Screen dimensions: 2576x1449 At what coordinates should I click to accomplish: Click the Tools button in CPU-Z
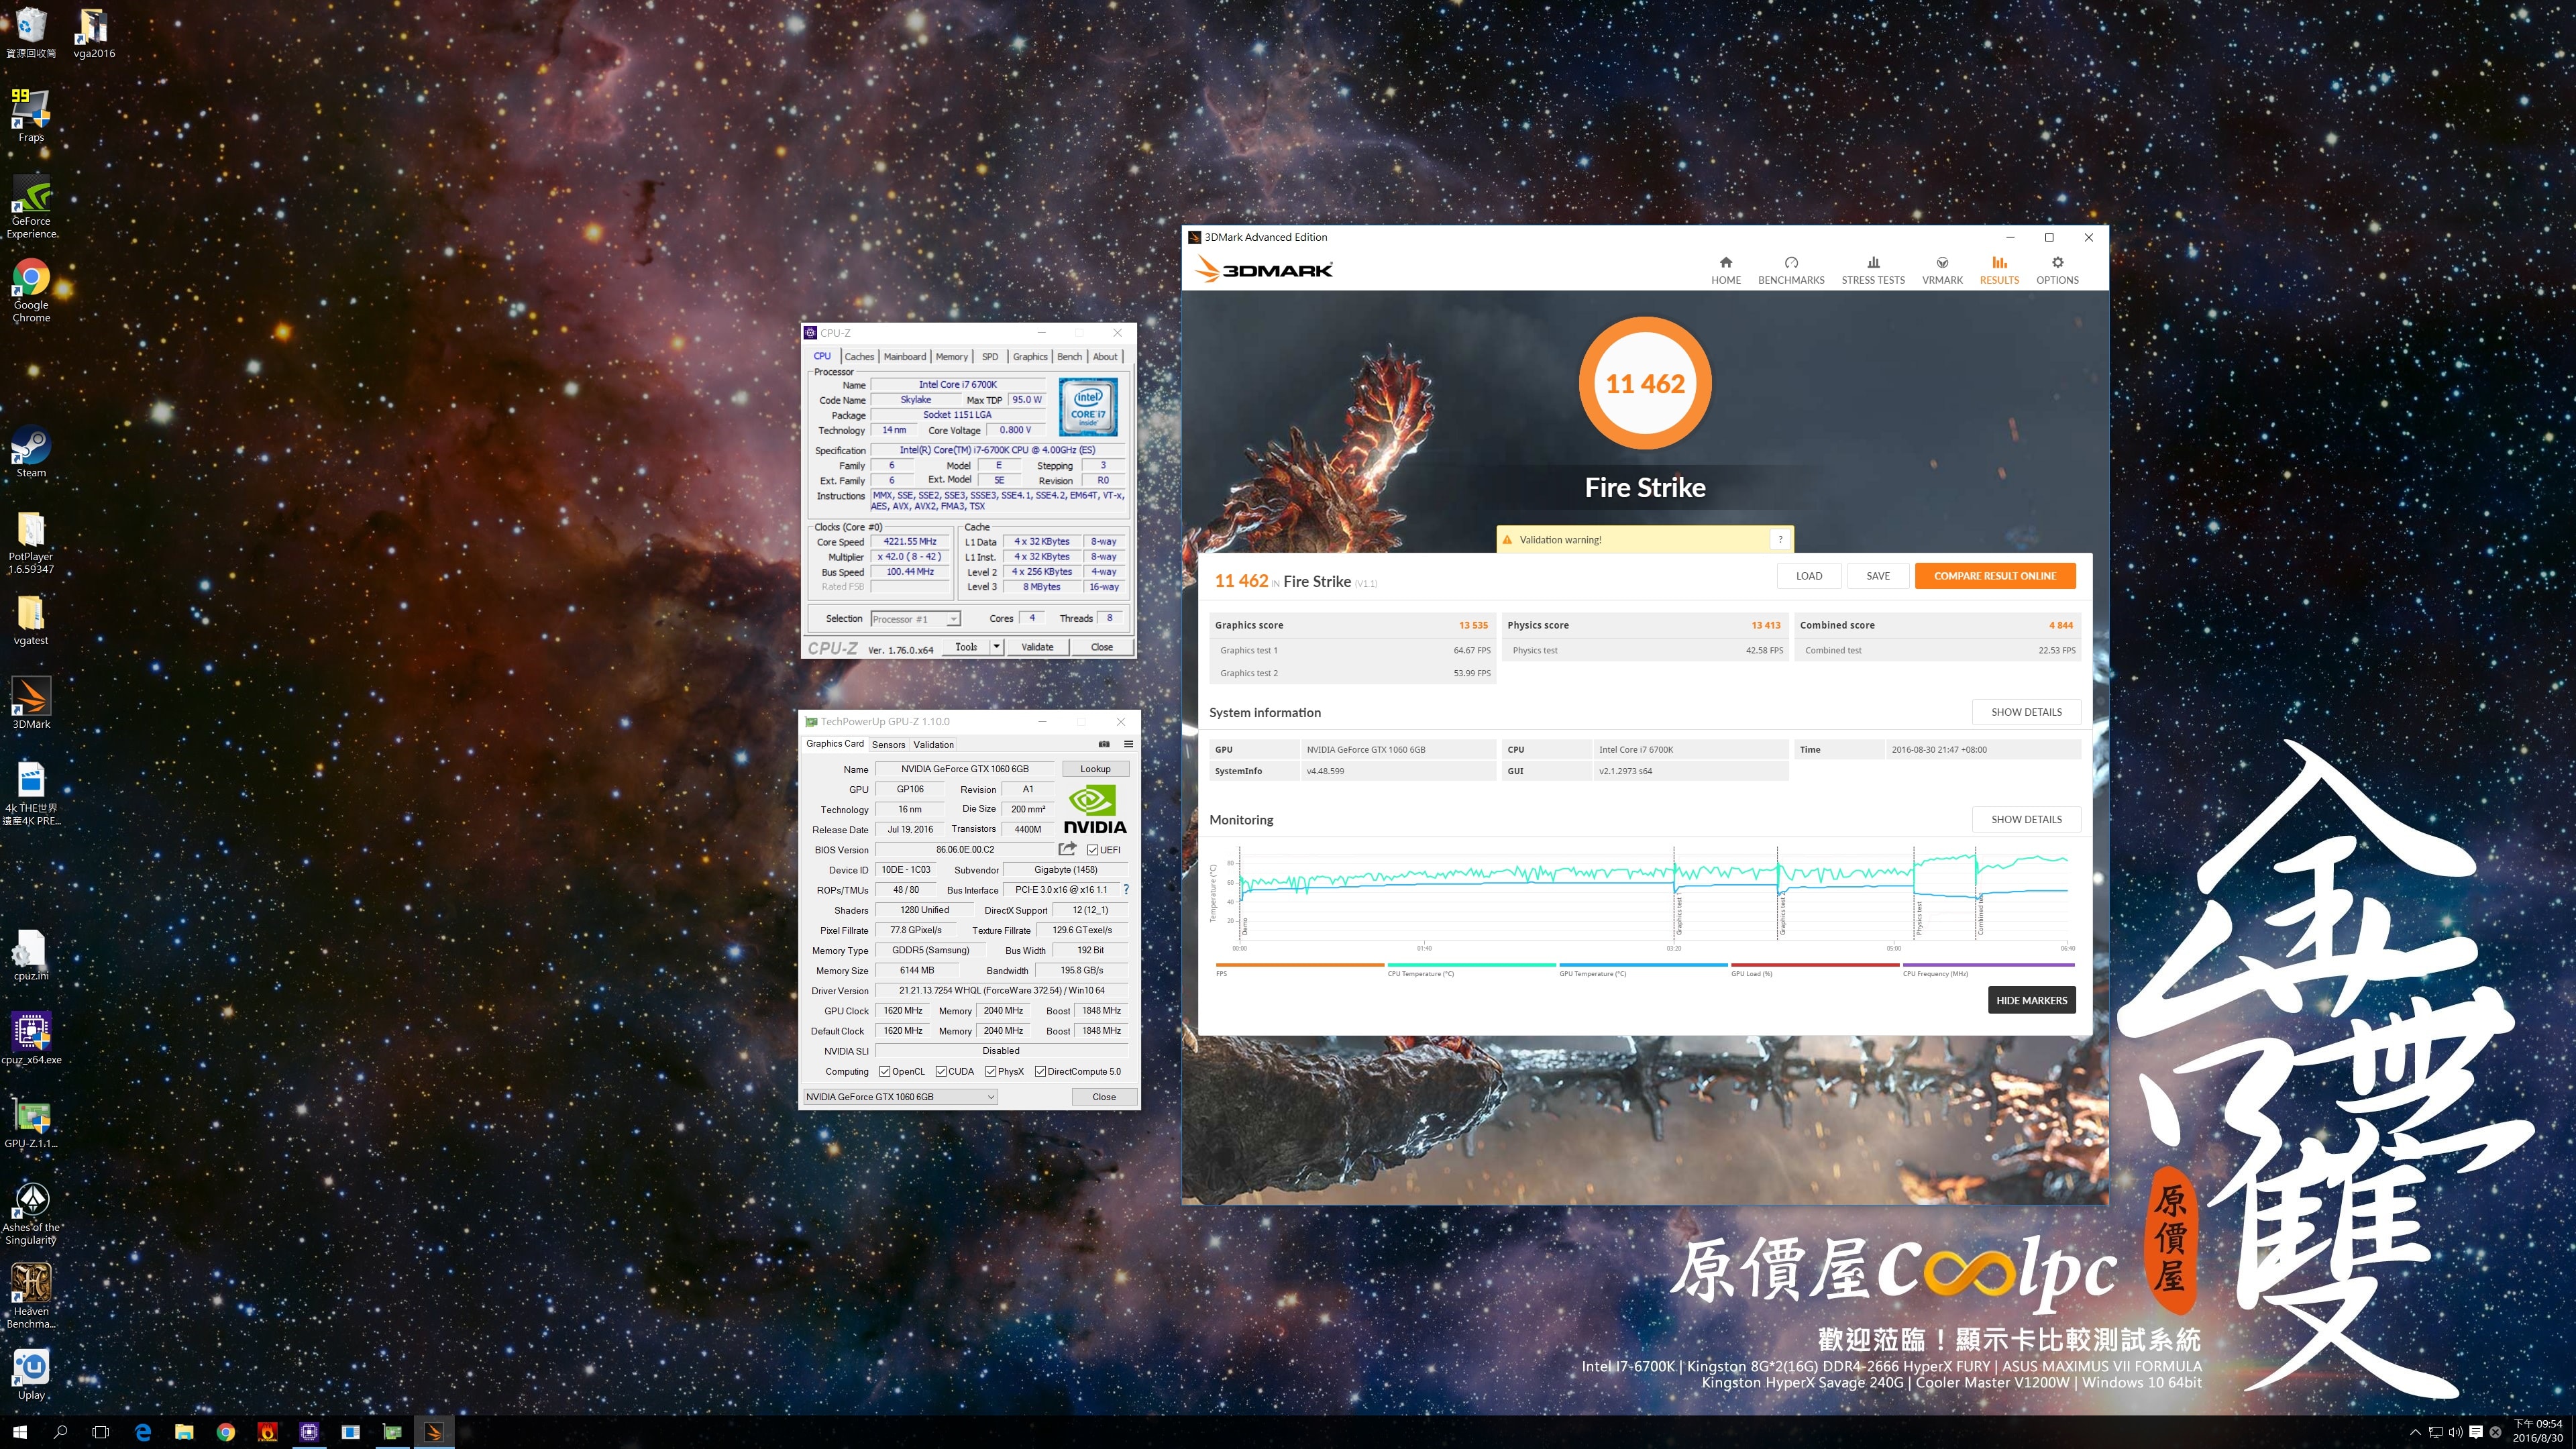pyautogui.click(x=966, y=647)
